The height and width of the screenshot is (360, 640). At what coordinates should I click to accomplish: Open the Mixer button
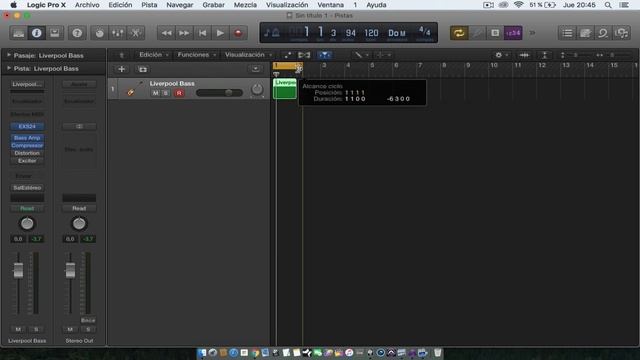(118, 33)
